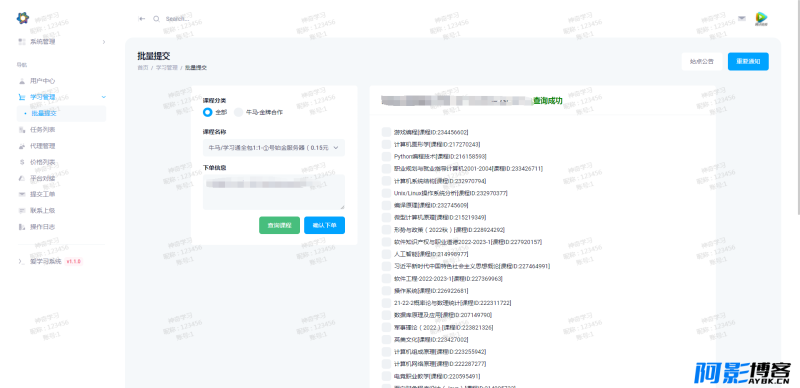The height and width of the screenshot is (388, 800).
Task: Select 批量提交 submenu item
Action: (x=44, y=113)
